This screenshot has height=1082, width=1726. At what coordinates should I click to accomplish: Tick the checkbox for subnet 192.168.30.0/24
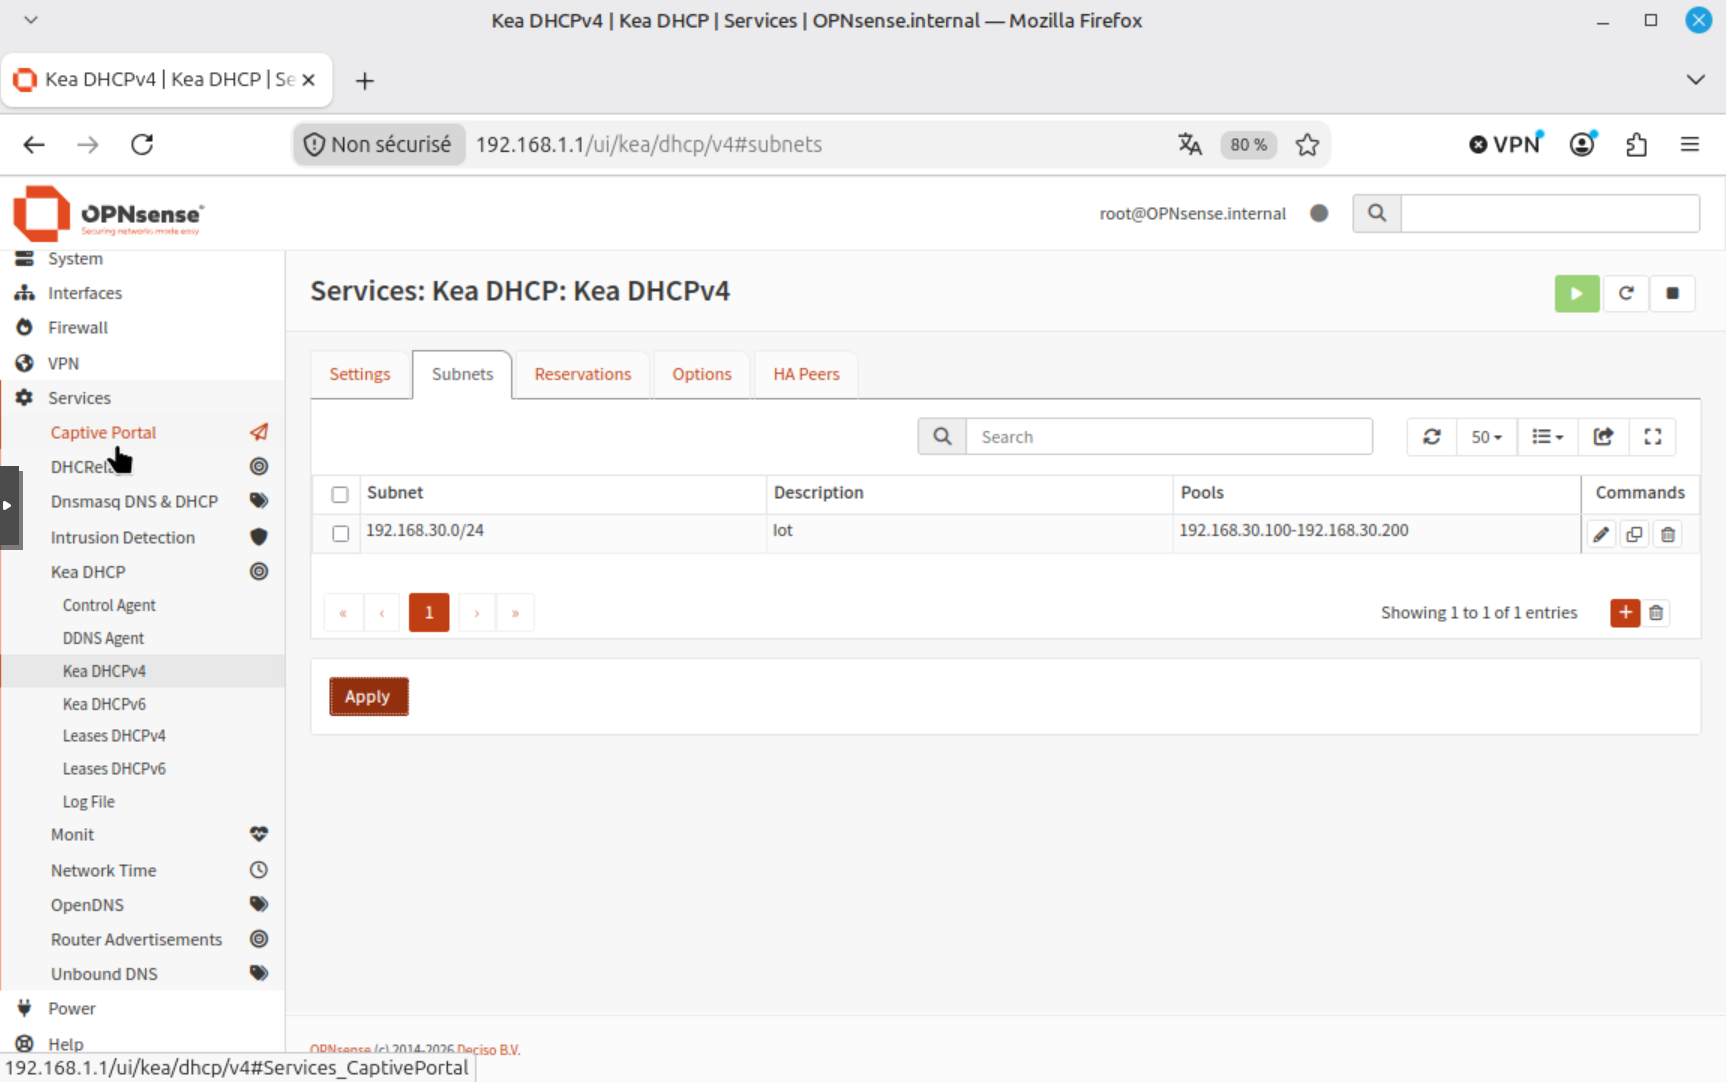pyautogui.click(x=340, y=533)
